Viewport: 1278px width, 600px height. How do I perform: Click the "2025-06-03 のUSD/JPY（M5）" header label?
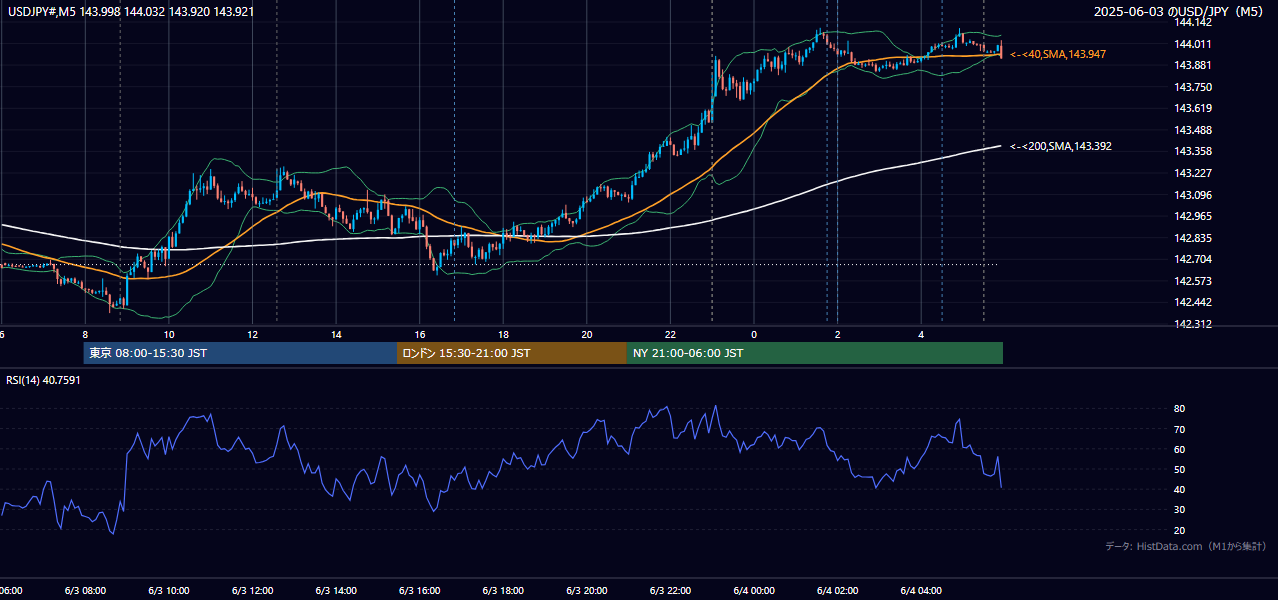[x=1180, y=11]
